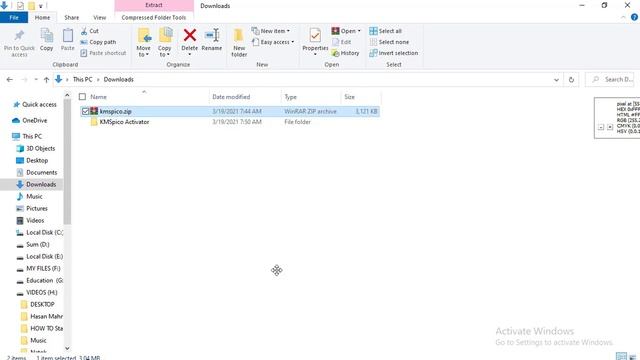Open Pictures in navigation pane
Image resolution: width=640 pixels, height=360 pixels.
[37, 208]
